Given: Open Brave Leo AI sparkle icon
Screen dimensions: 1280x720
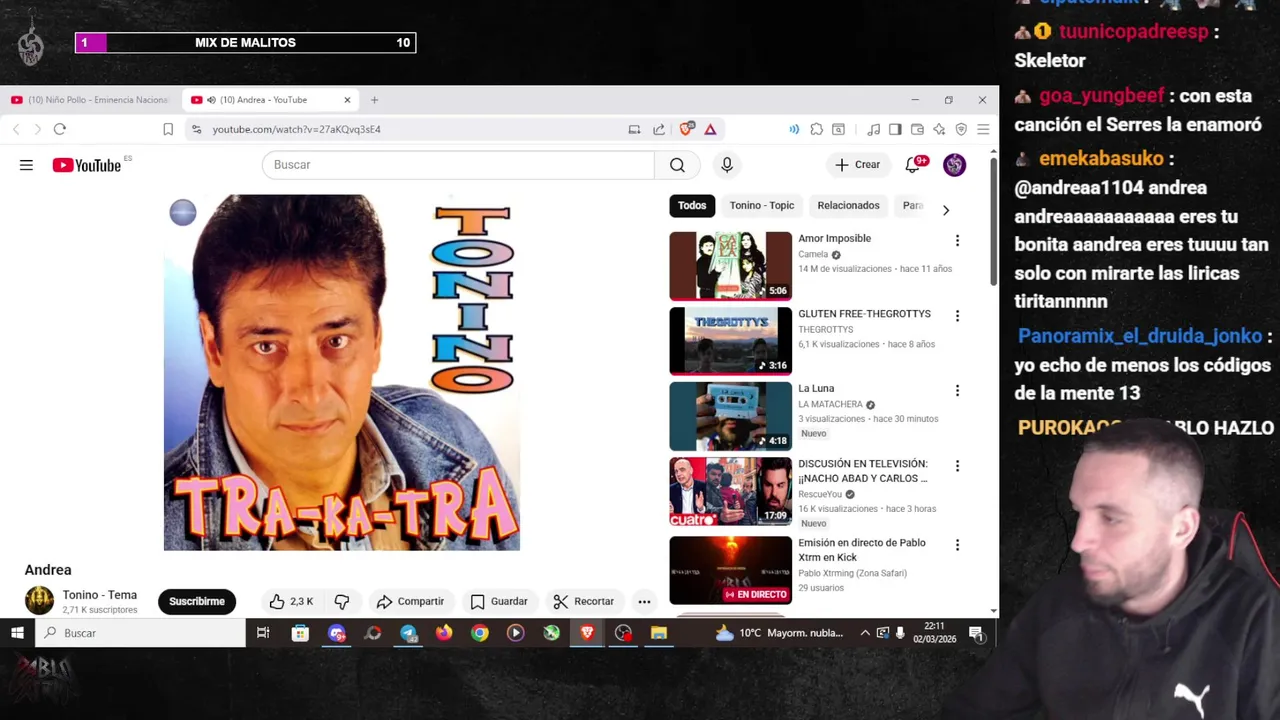Looking at the screenshot, I should (939, 129).
